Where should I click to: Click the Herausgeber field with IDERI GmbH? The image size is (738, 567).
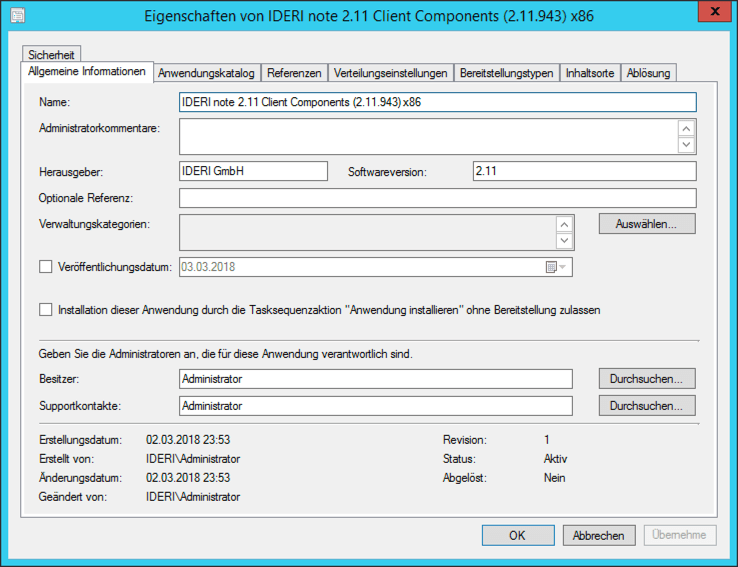tap(253, 171)
